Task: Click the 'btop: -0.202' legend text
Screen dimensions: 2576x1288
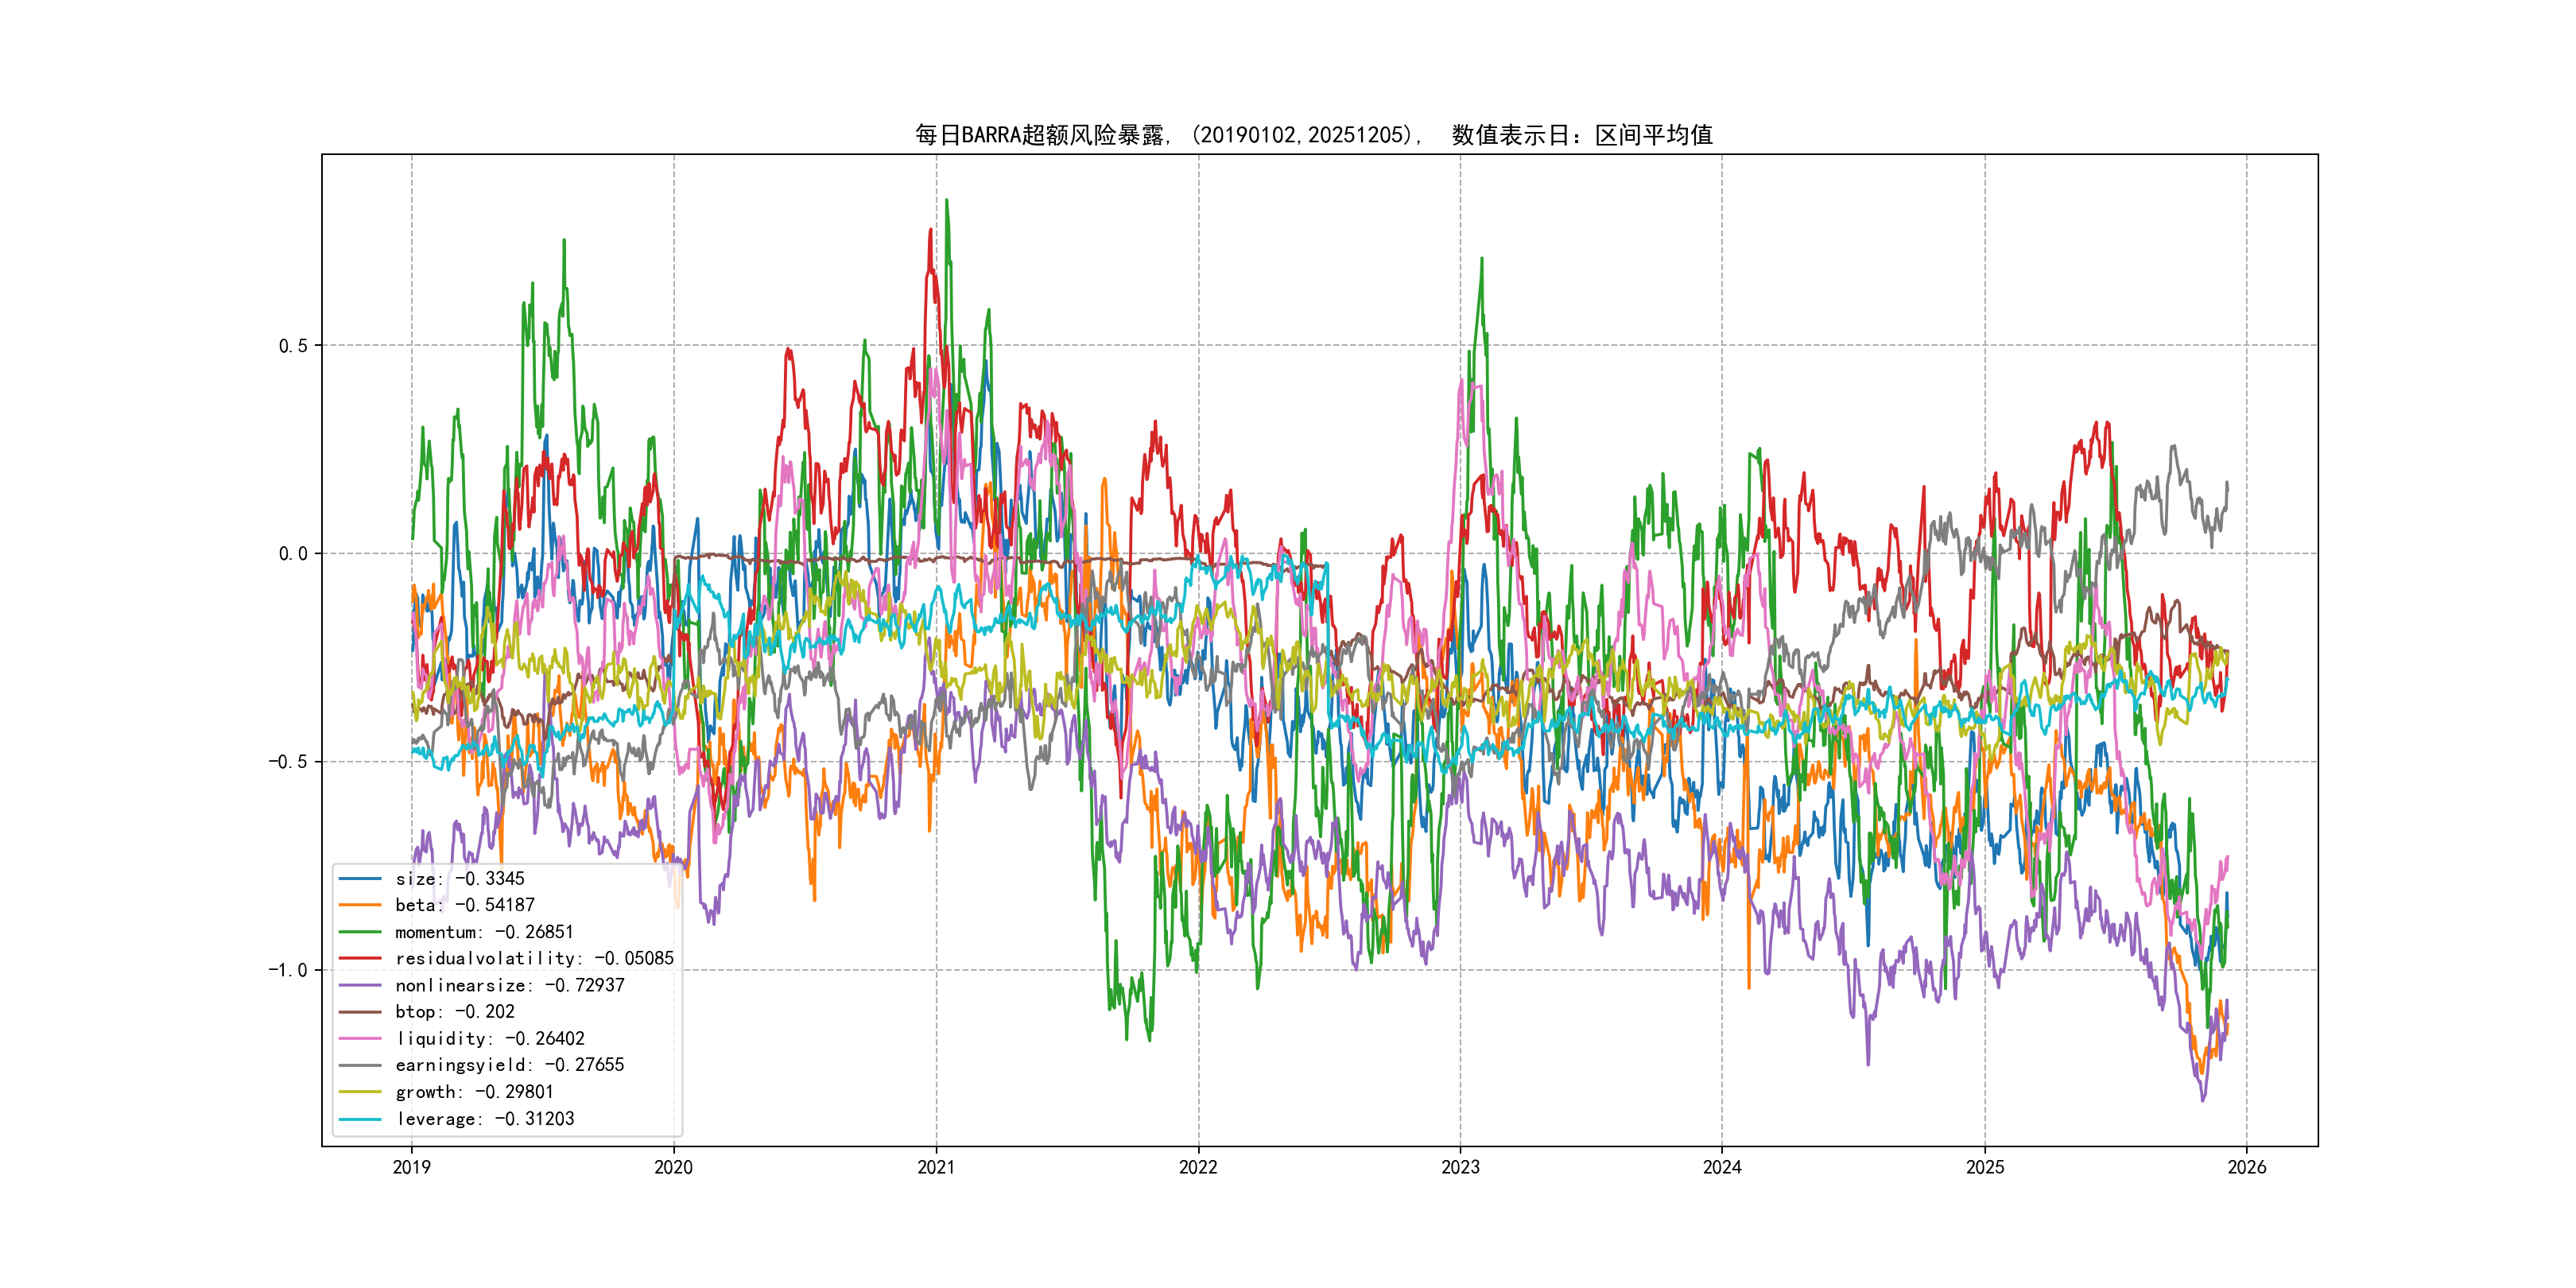Action: (x=455, y=1012)
